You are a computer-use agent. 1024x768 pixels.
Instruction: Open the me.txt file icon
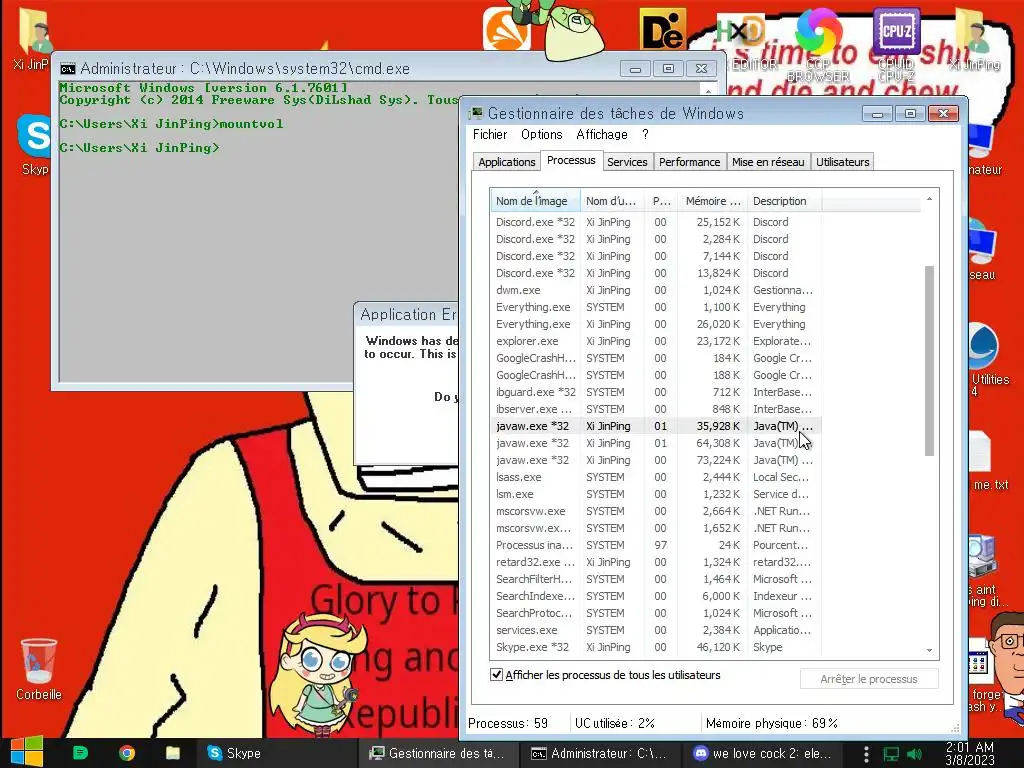pos(987,460)
